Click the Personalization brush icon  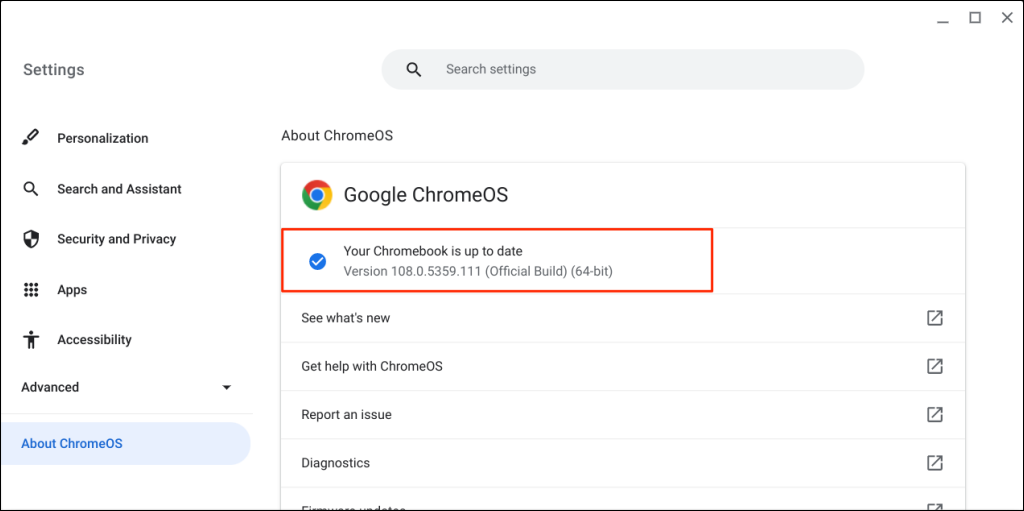[31, 138]
